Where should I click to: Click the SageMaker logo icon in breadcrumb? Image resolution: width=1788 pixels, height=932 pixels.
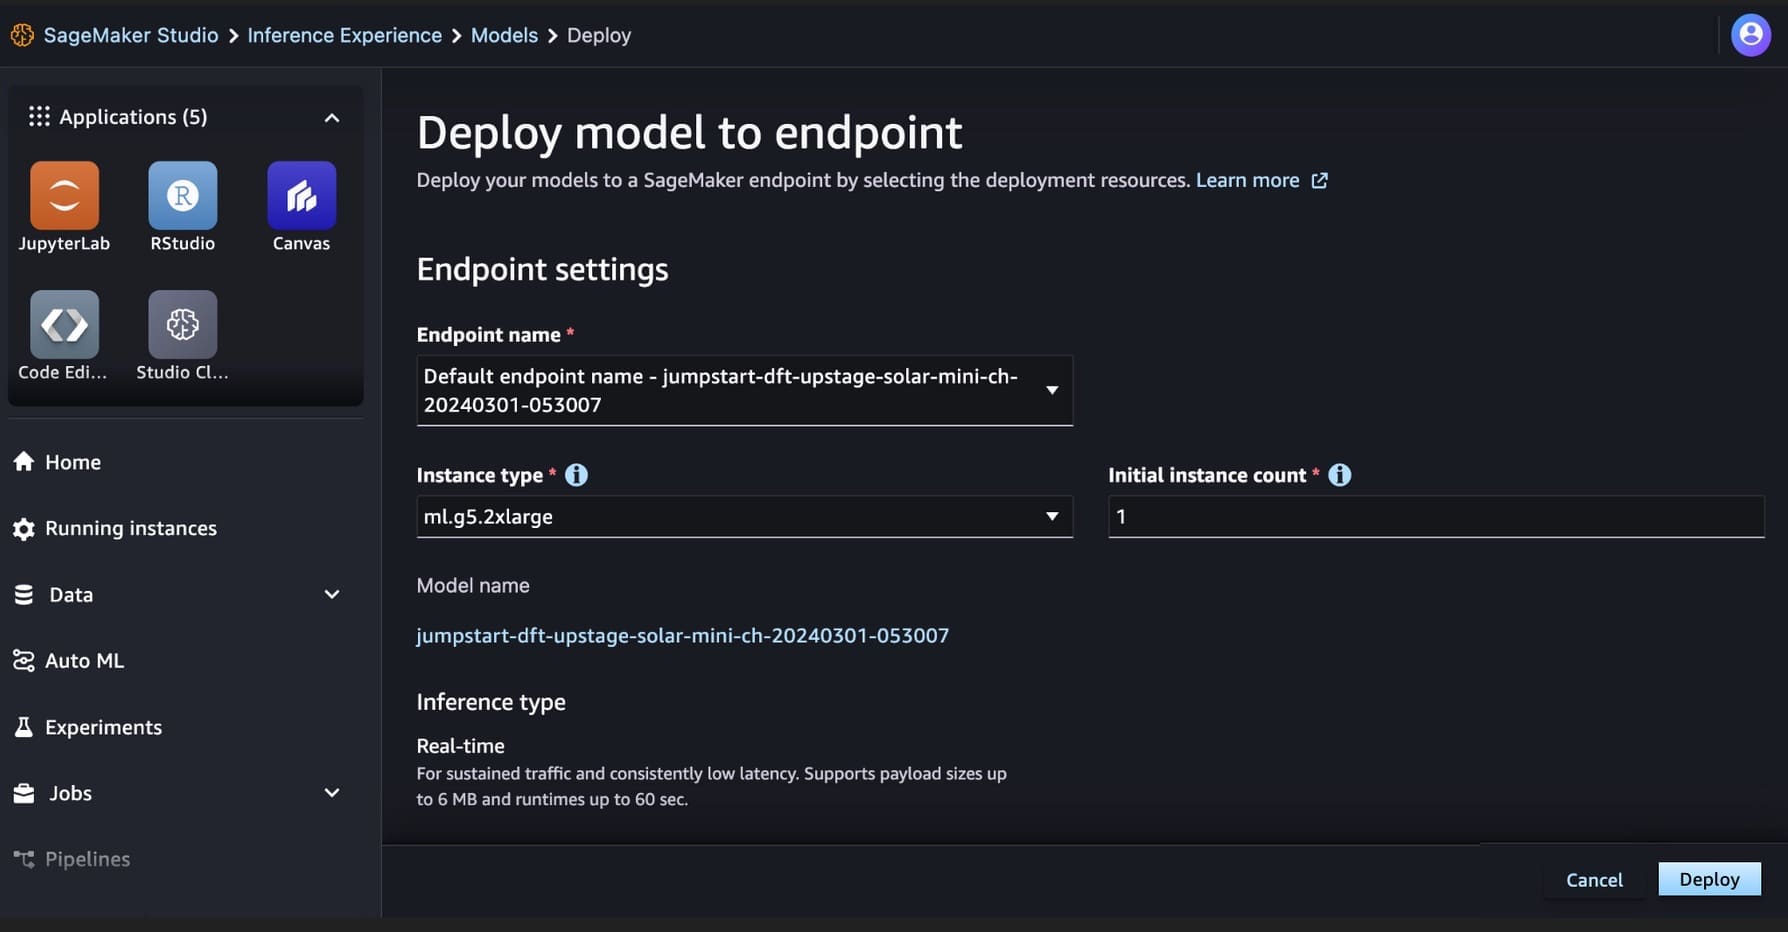tap(22, 35)
